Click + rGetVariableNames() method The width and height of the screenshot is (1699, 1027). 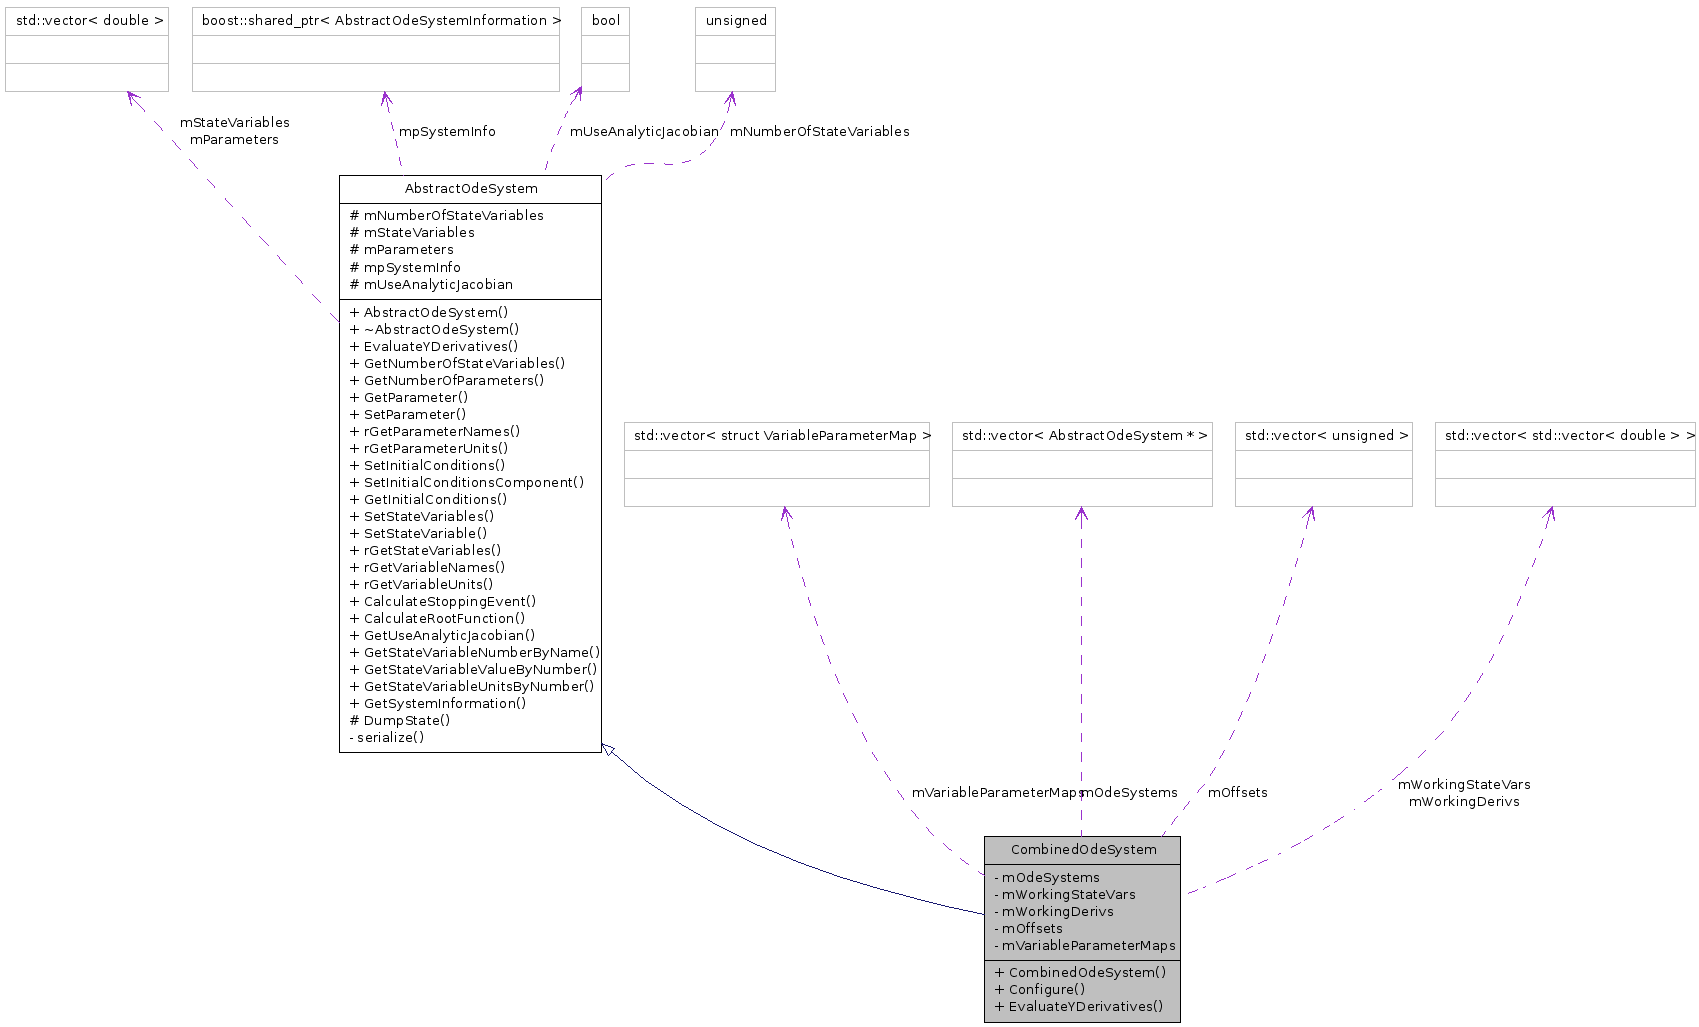point(427,568)
